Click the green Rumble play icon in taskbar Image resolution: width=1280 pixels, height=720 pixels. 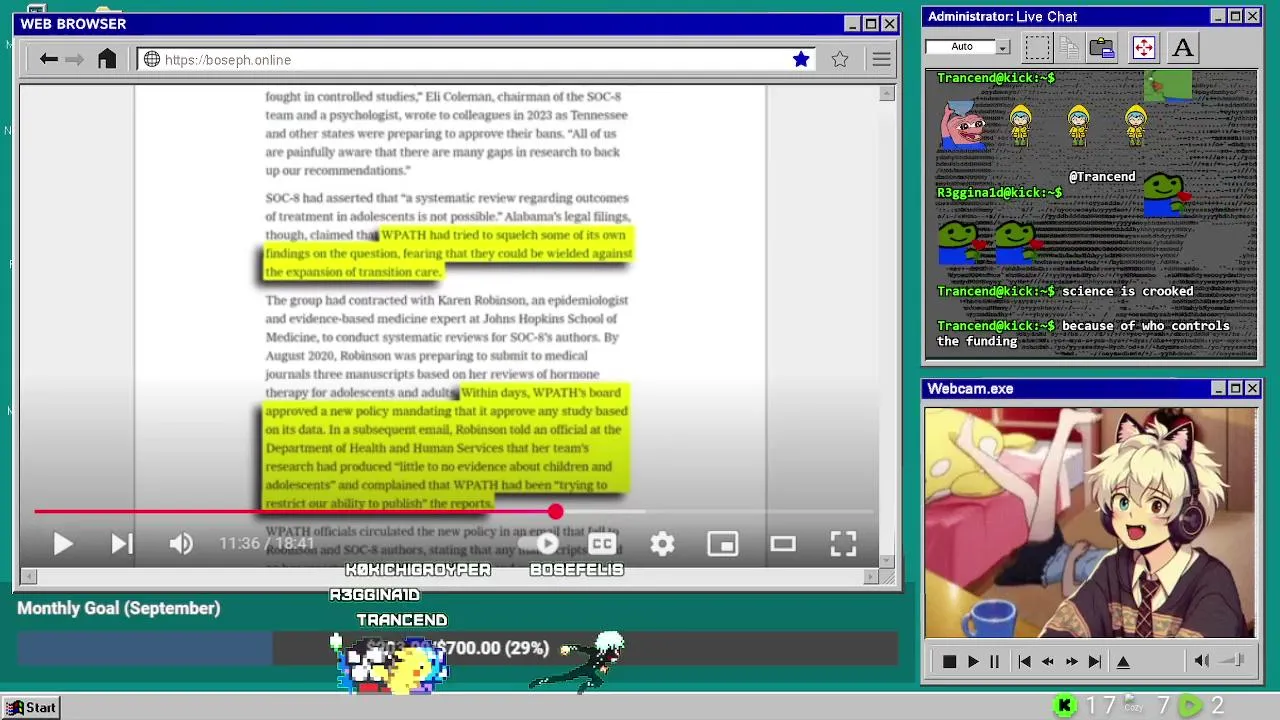[x=1190, y=706]
